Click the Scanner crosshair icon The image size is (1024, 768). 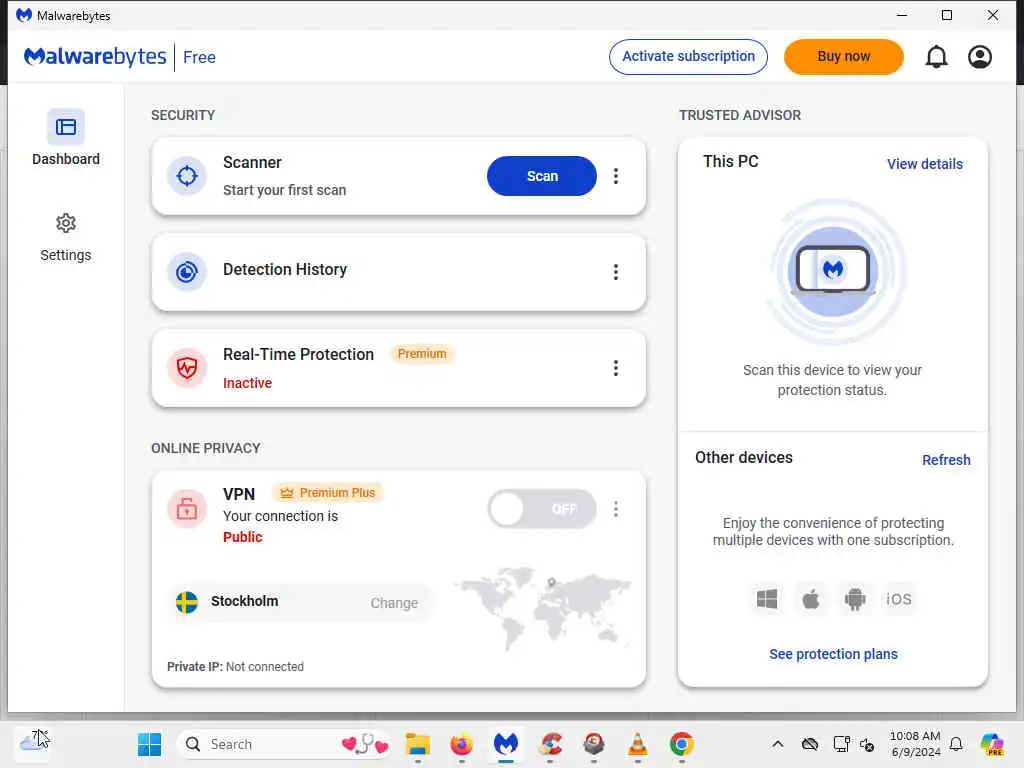pyautogui.click(x=187, y=176)
